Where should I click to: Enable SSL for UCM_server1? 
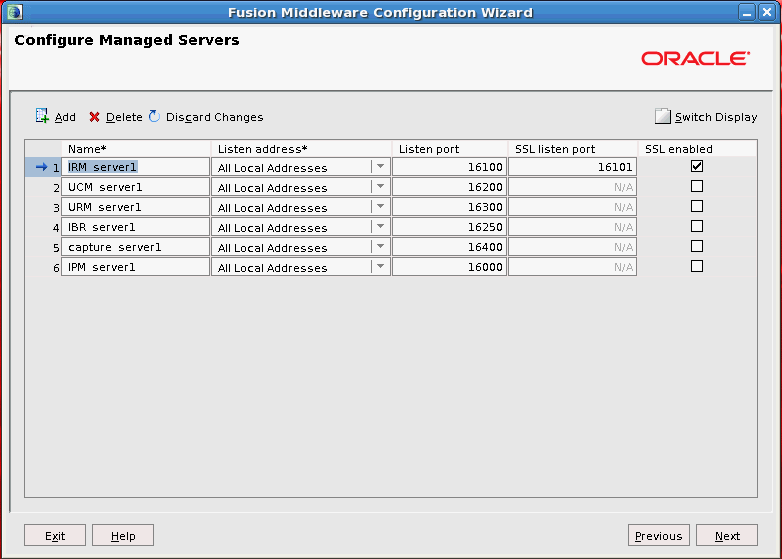(697, 186)
